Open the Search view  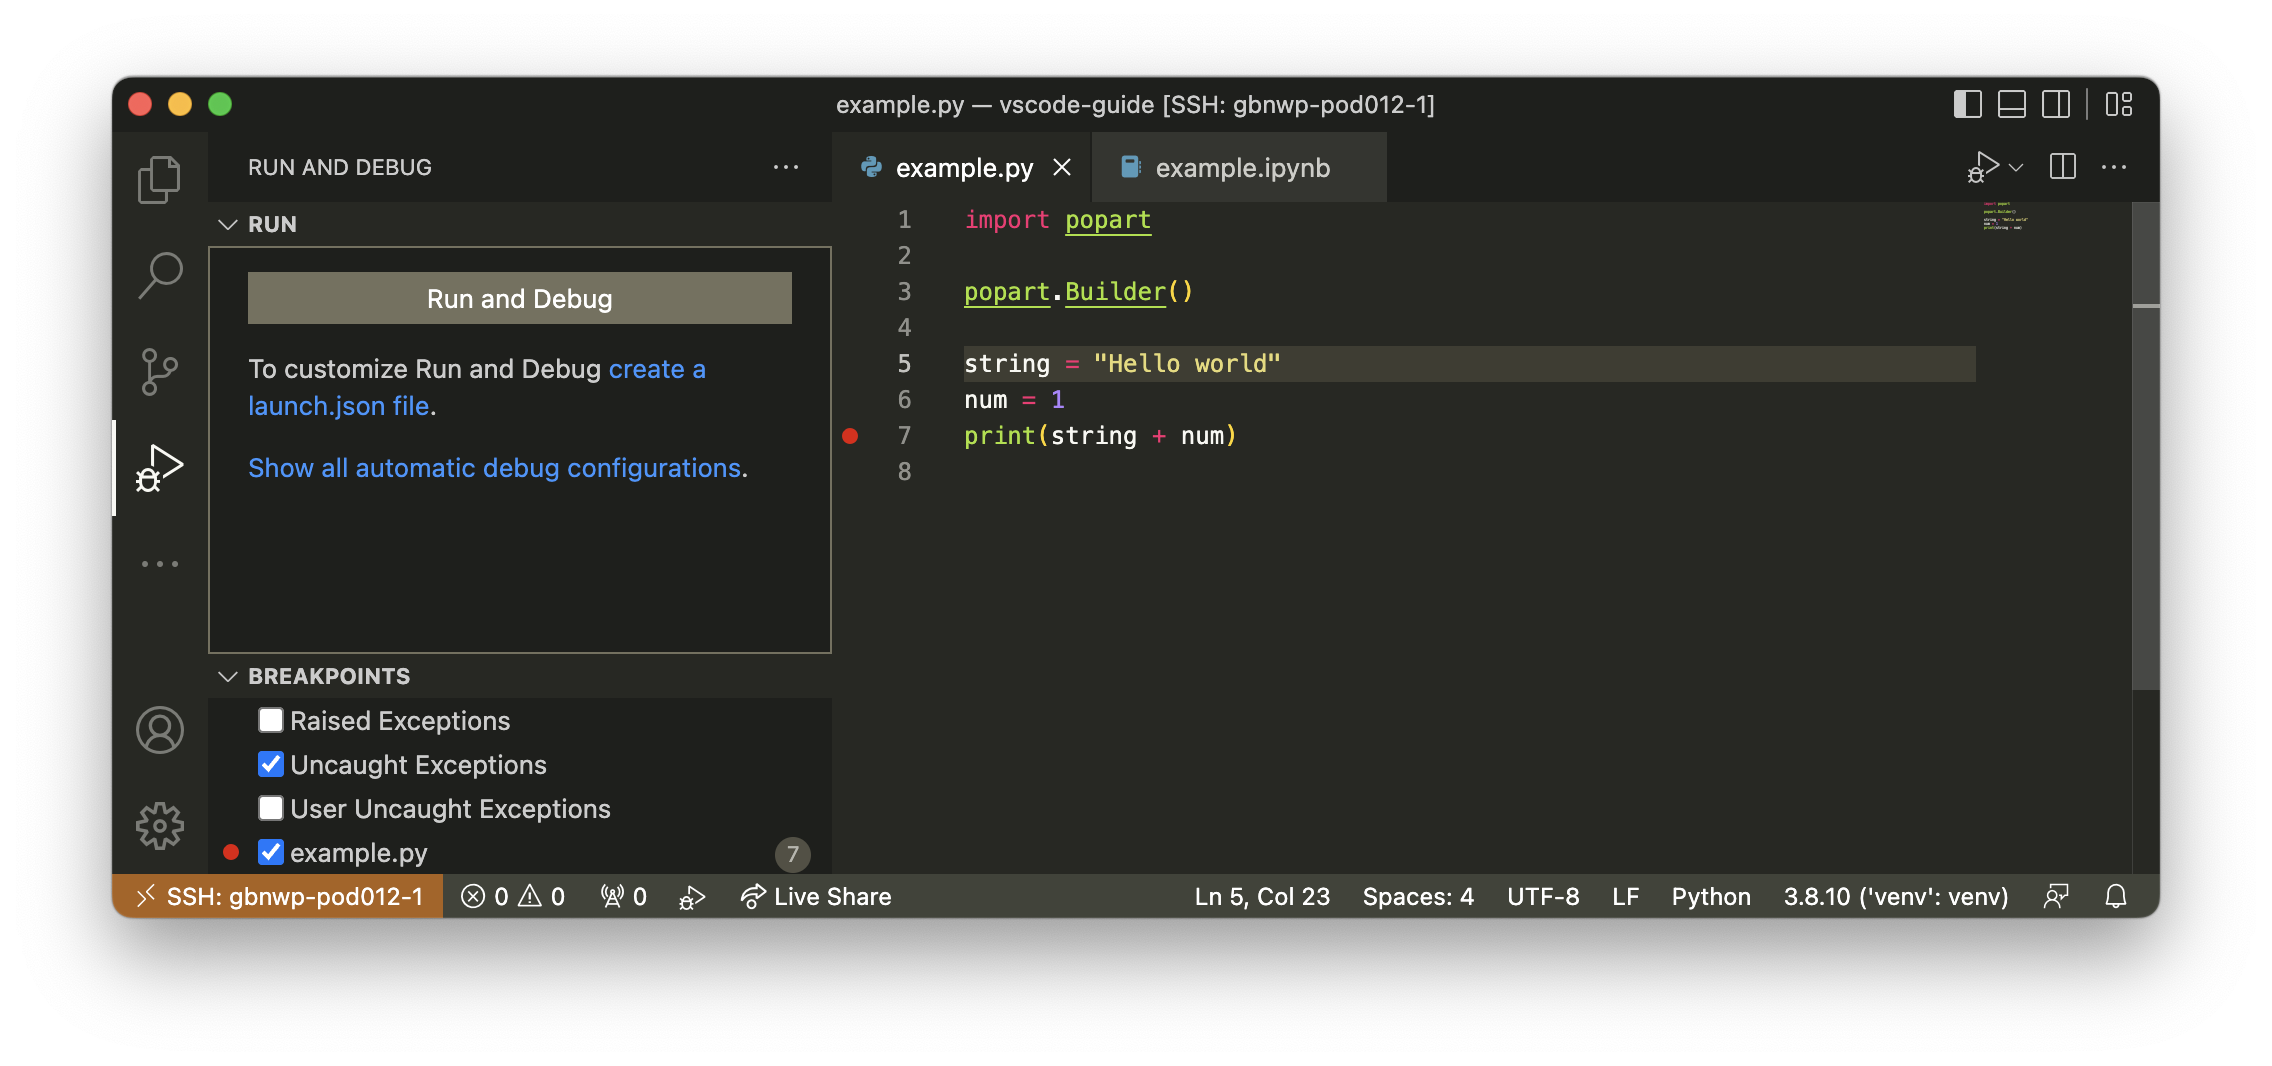point(160,272)
